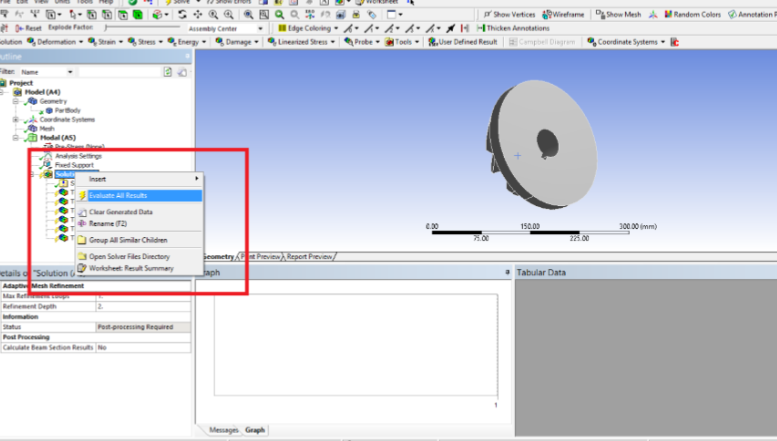This screenshot has width=777, height=441.
Task: Select Clear Generated Data menu entry
Action: click(120, 212)
